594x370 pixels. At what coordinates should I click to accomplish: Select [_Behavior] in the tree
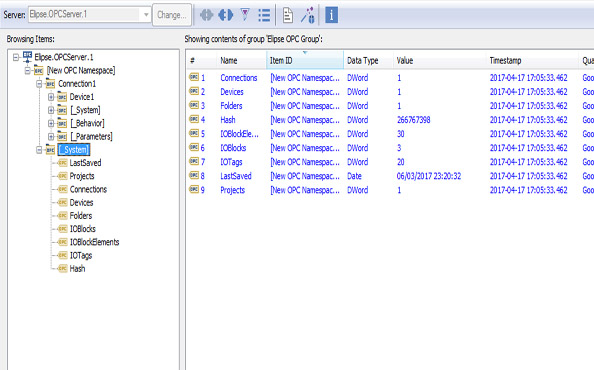click(87, 123)
